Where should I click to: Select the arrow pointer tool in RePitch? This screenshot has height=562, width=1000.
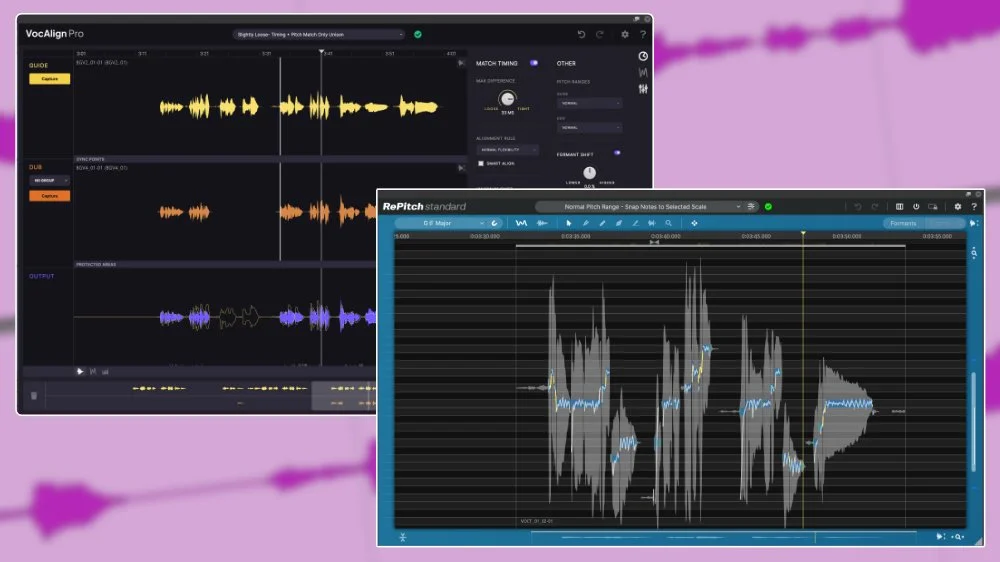pos(569,223)
